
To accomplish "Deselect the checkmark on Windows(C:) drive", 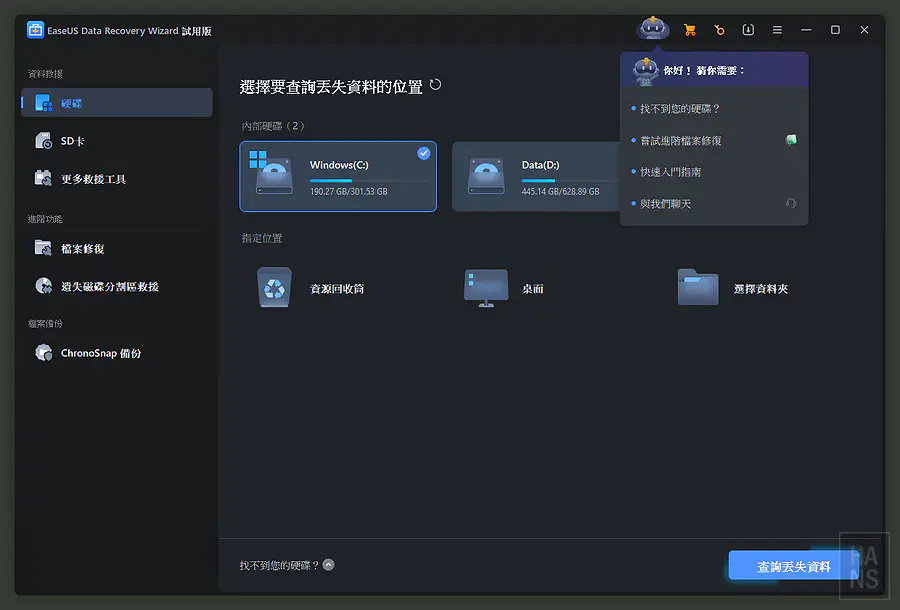I will tap(422, 154).
